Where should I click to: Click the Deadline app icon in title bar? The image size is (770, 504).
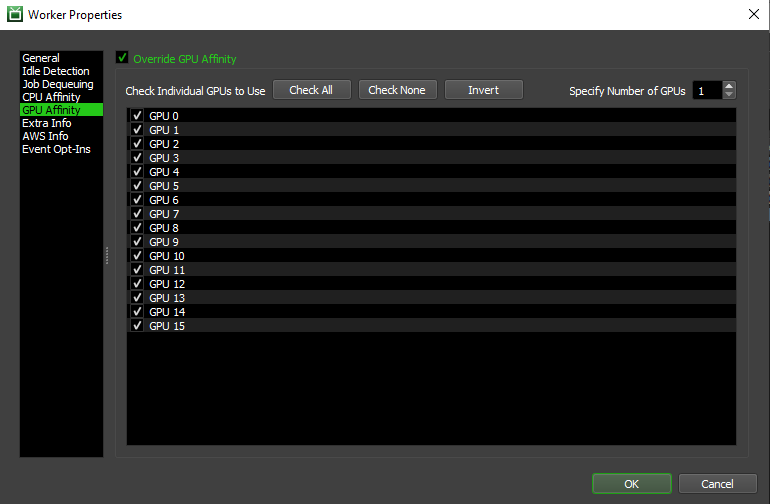pos(14,15)
